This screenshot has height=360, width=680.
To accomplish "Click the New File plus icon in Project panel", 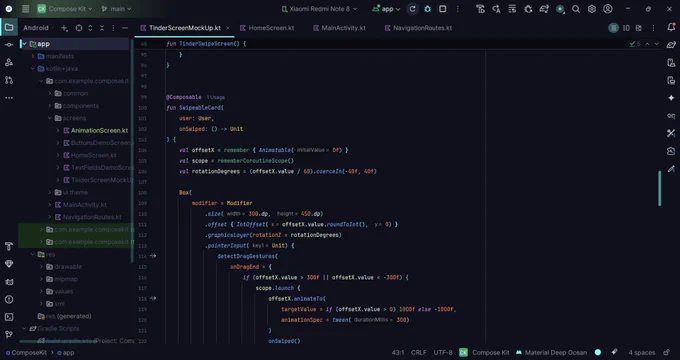I will [x=64, y=28].
